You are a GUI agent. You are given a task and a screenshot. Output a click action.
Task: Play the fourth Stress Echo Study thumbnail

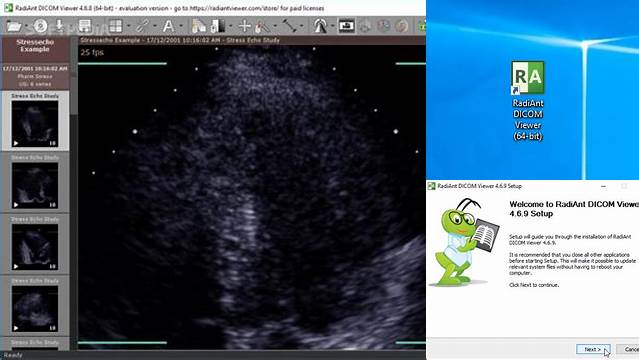[16, 328]
